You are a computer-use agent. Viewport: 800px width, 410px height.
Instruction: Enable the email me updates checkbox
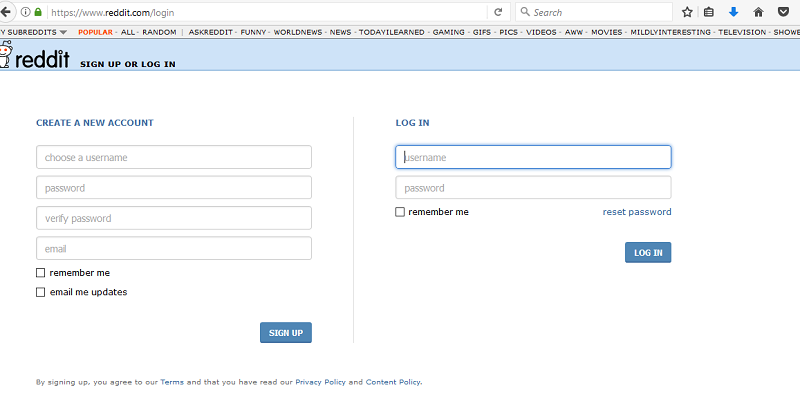40,292
